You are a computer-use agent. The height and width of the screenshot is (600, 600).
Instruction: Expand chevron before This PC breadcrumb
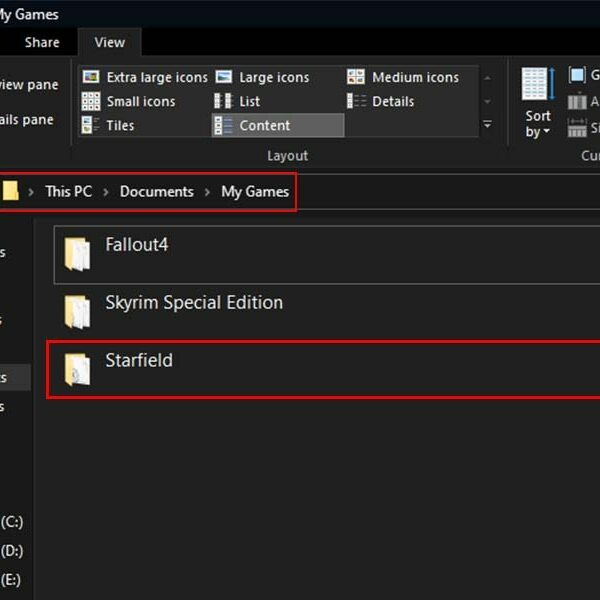31,192
